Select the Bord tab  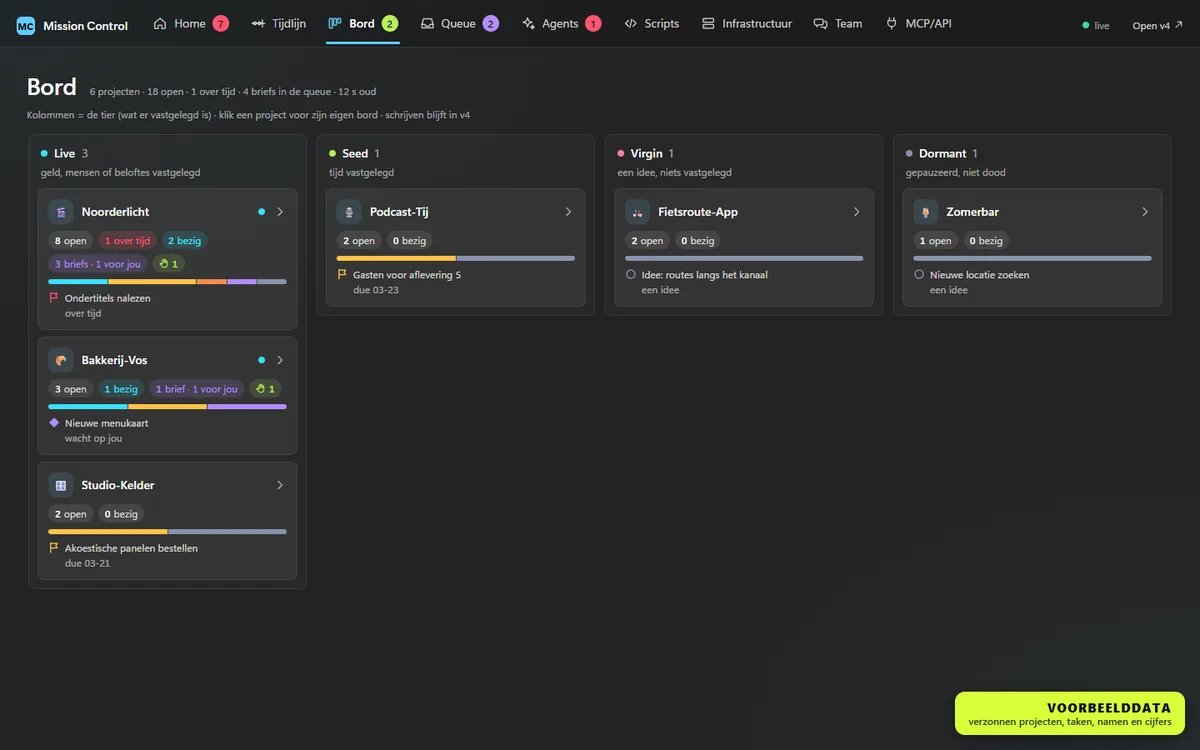[362, 24]
